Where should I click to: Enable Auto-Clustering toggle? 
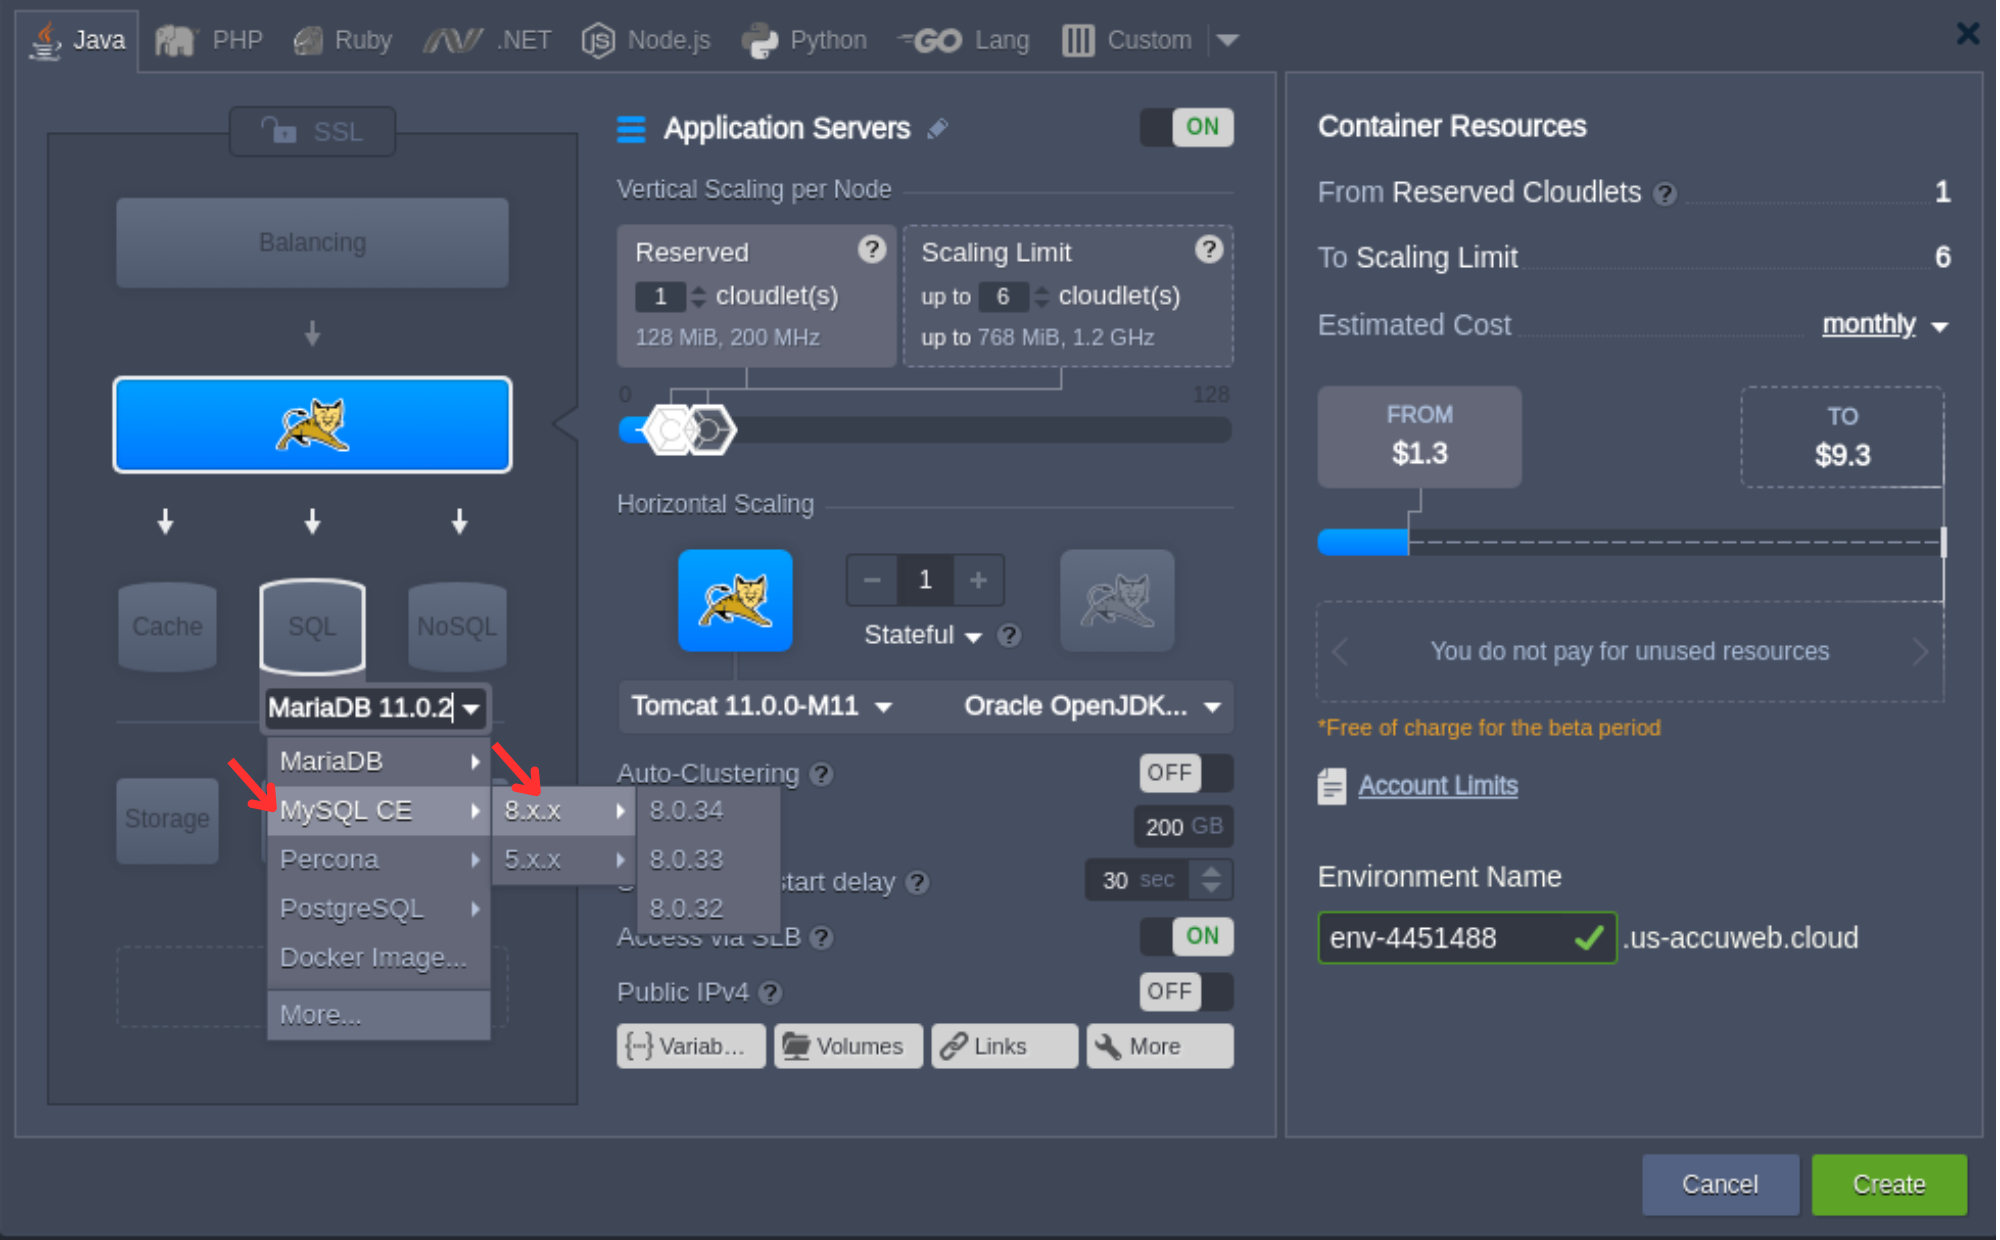tap(1186, 773)
